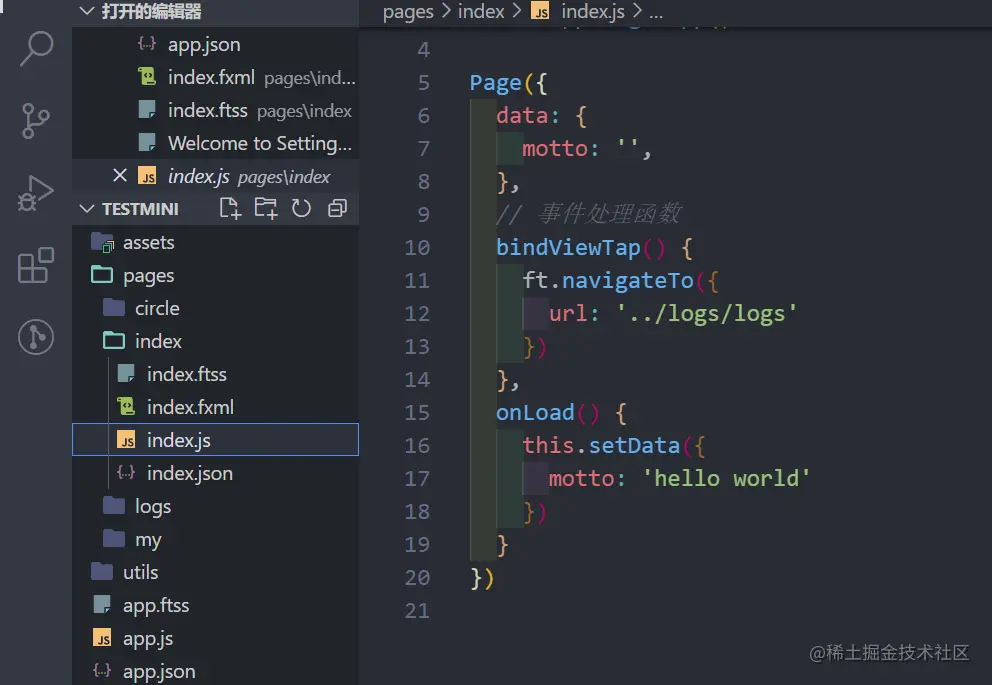The height and width of the screenshot is (685, 992).
Task: Collapse the pages folder
Action: tap(216, 275)
